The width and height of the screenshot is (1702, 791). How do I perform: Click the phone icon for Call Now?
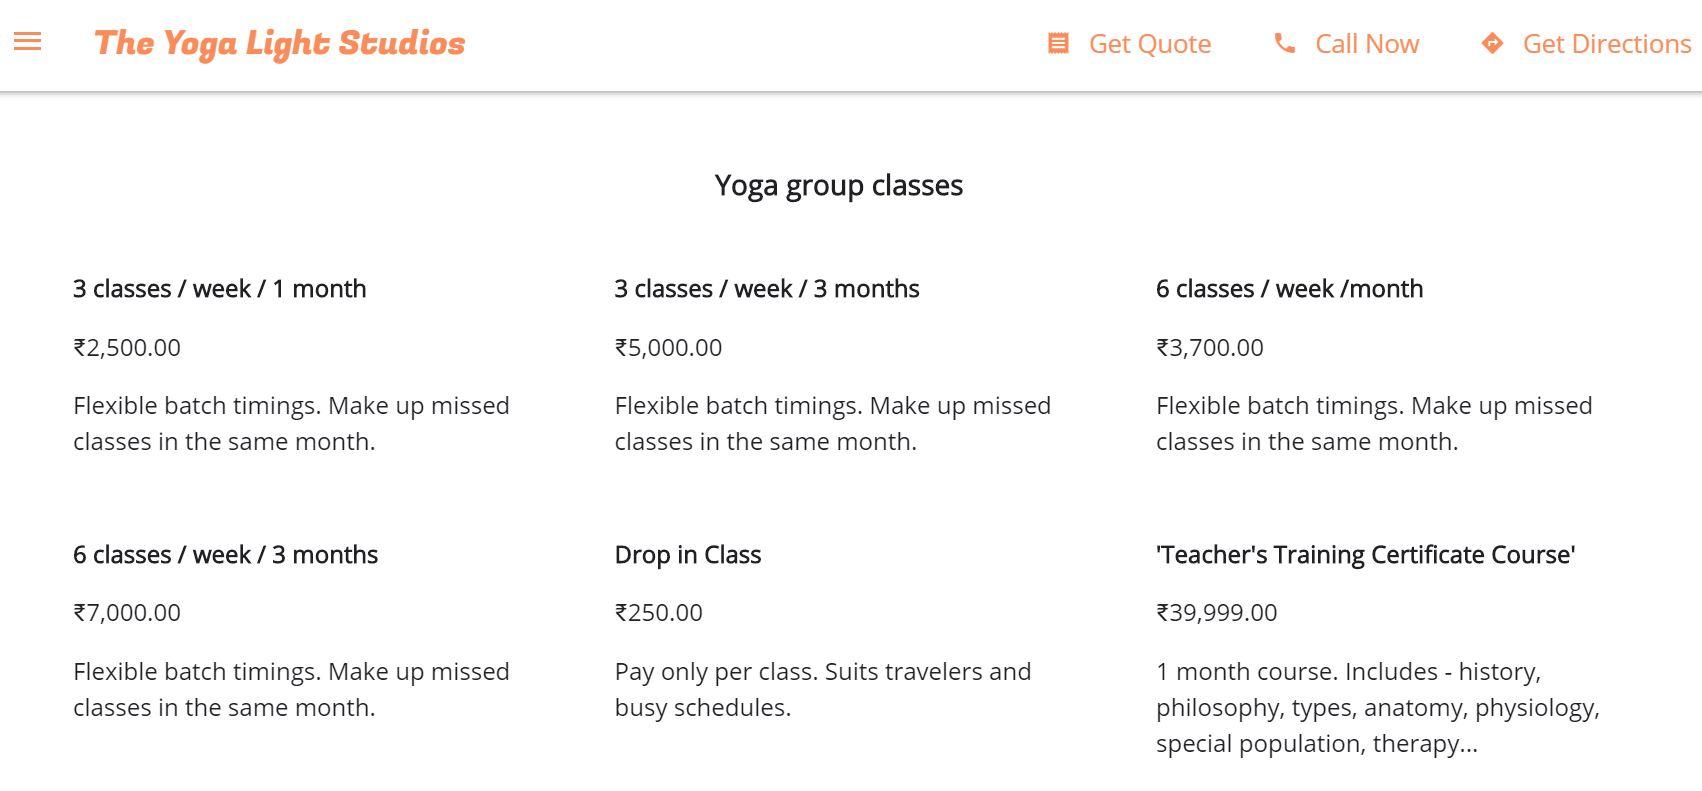point(1284,44)
